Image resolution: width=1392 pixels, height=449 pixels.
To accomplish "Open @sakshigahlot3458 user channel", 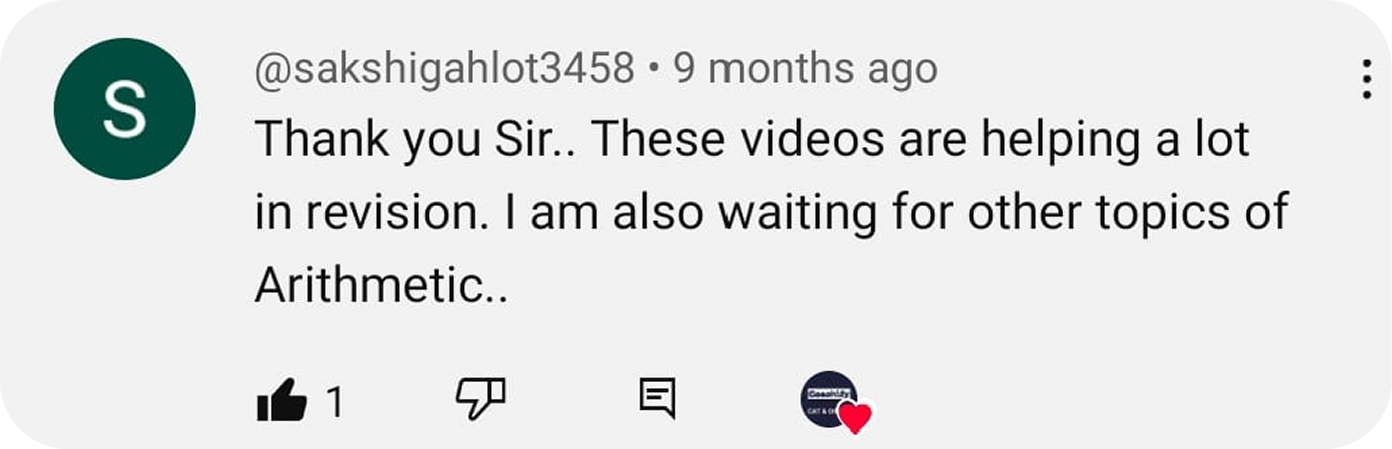I will click(x=445, y=69).
